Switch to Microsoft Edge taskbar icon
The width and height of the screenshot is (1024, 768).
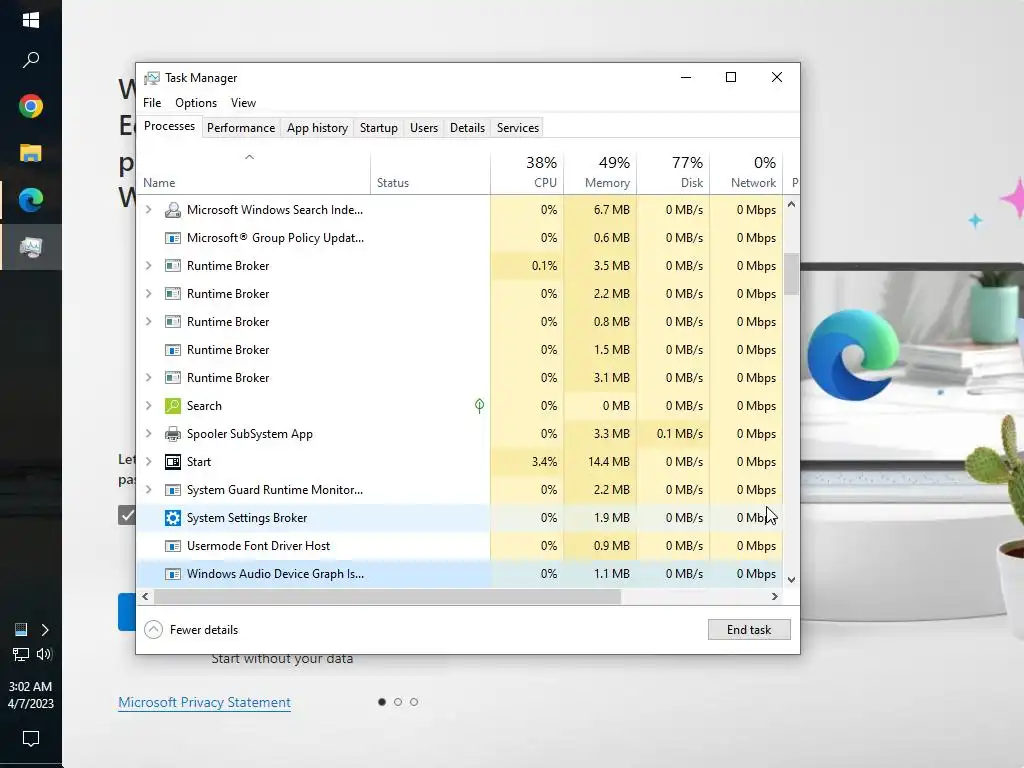(x=31, y=200)
